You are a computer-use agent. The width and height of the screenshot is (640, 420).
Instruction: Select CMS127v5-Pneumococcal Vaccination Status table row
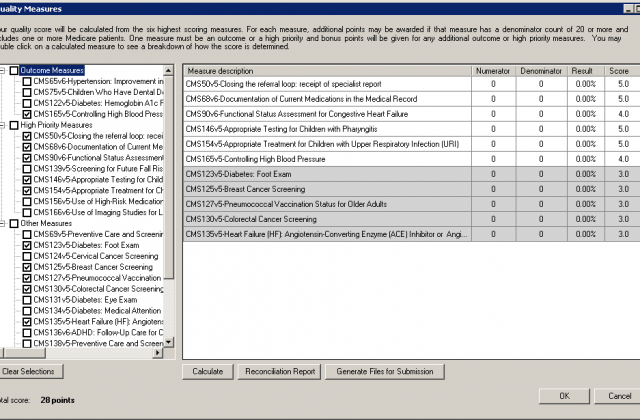(x=411, y=204)
